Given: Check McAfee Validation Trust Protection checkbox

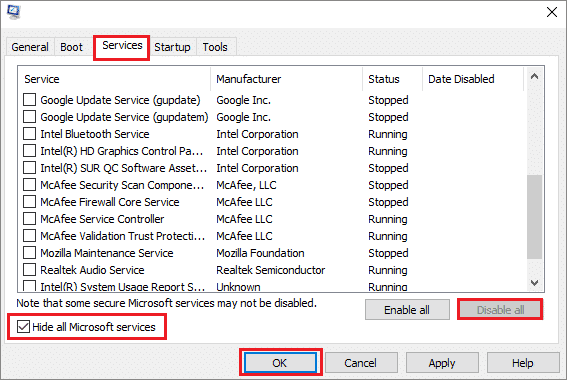Looking at the screenshot, I should pos(29,235).
